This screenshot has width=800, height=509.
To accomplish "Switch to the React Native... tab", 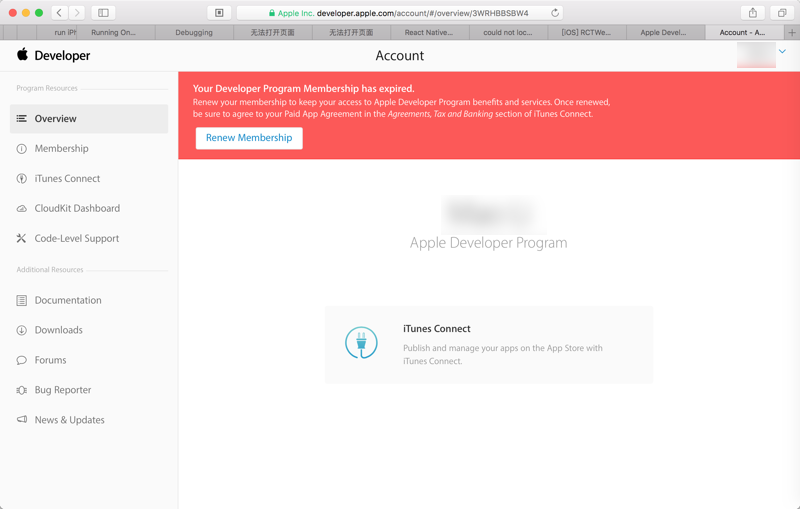I will tap(429, 33).
